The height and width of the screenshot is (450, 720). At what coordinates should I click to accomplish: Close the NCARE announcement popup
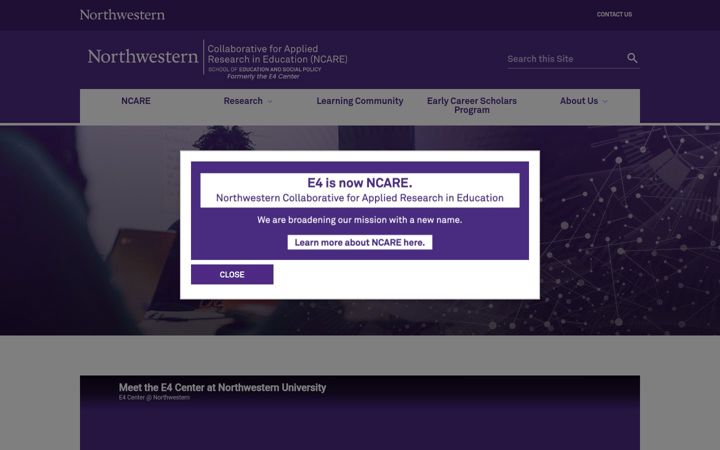[x=232, y=274]
